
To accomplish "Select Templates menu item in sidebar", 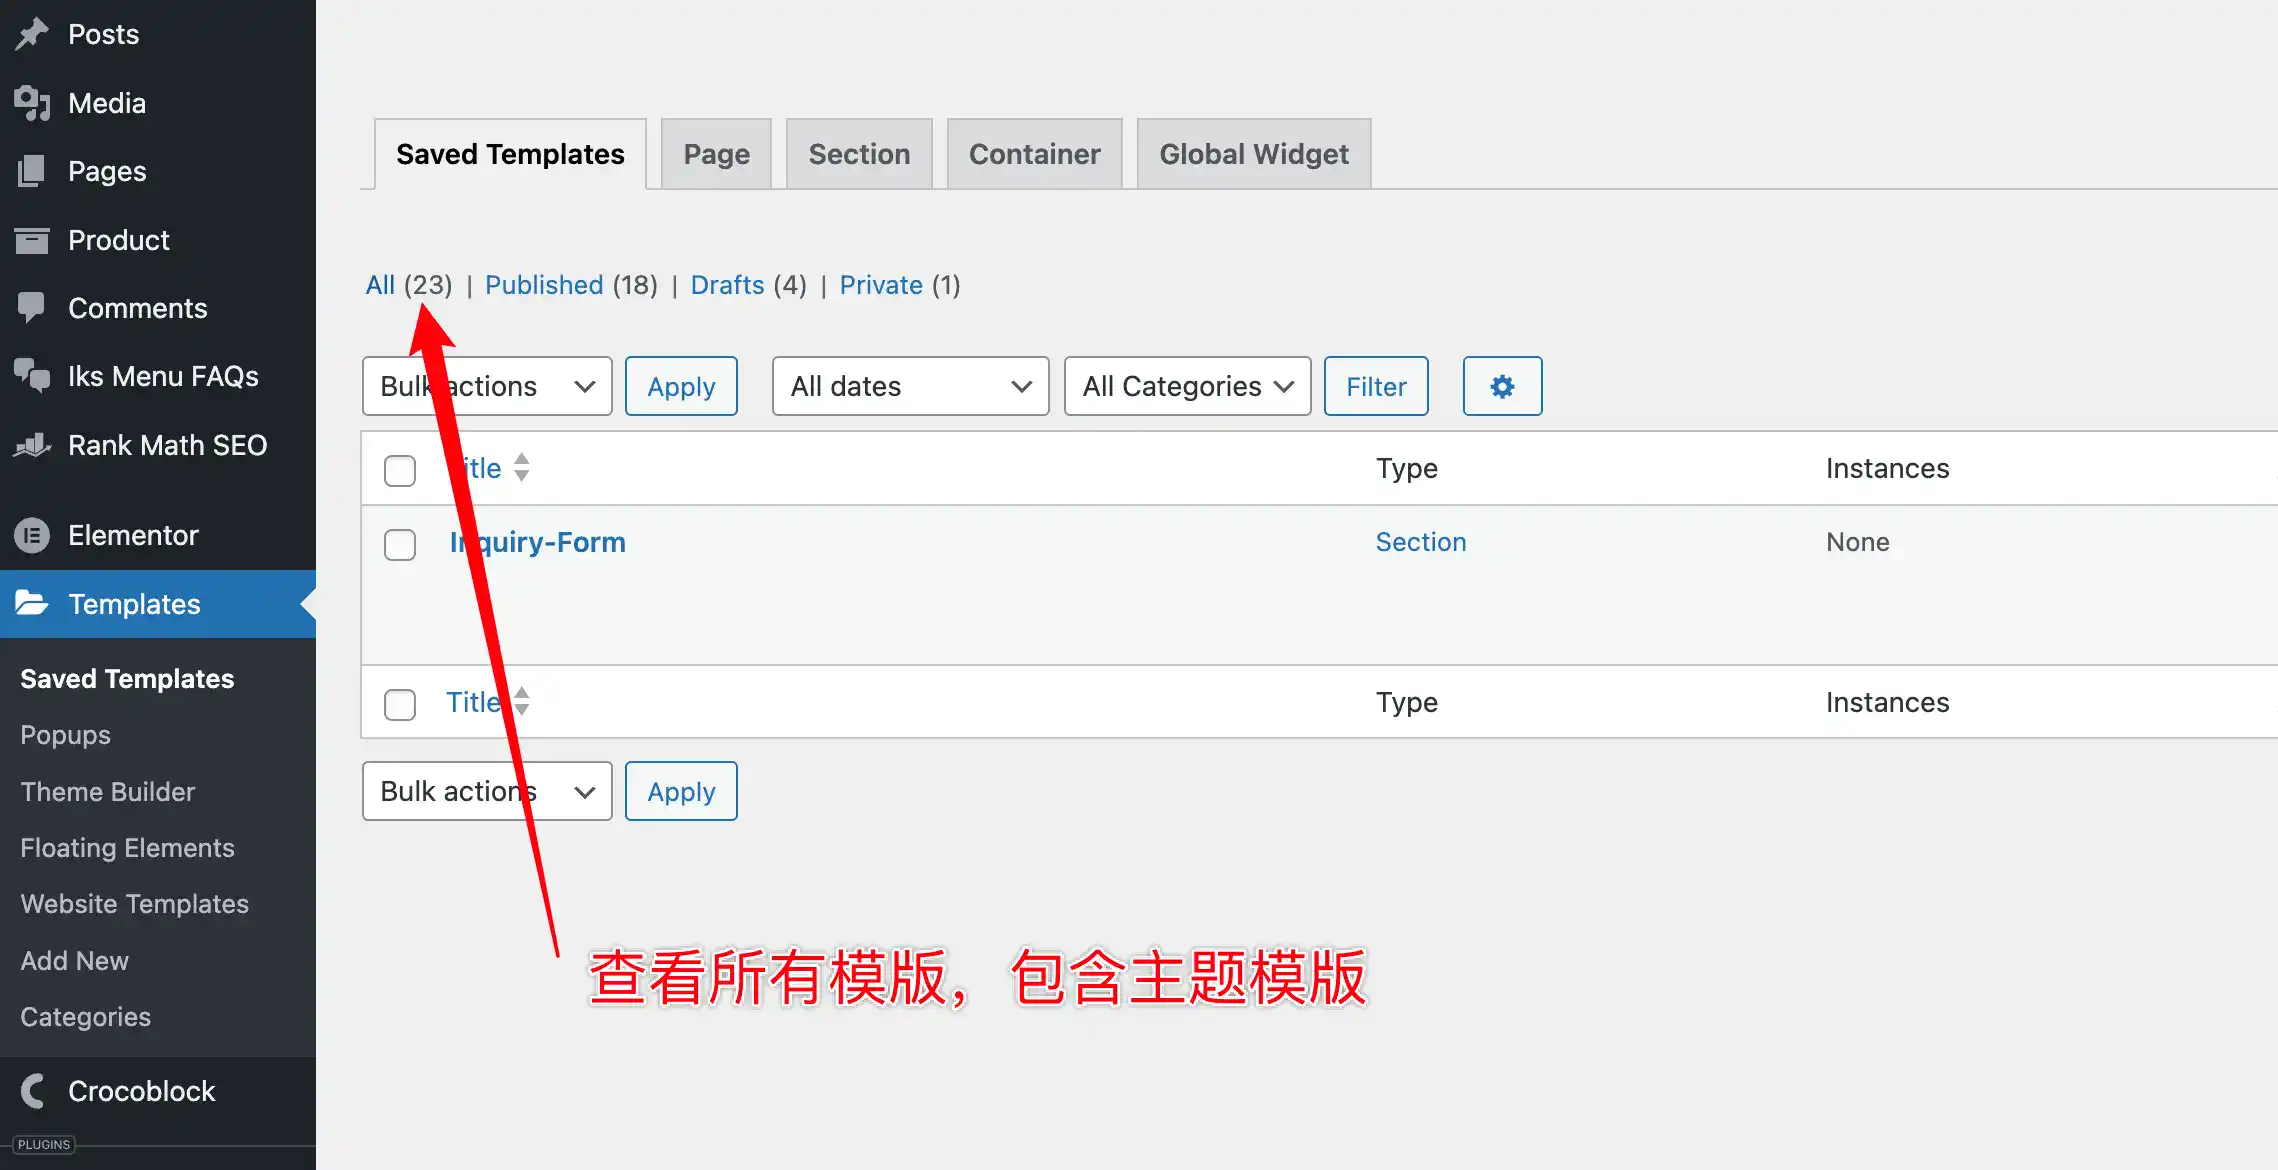I will click(x=158, y=603).
